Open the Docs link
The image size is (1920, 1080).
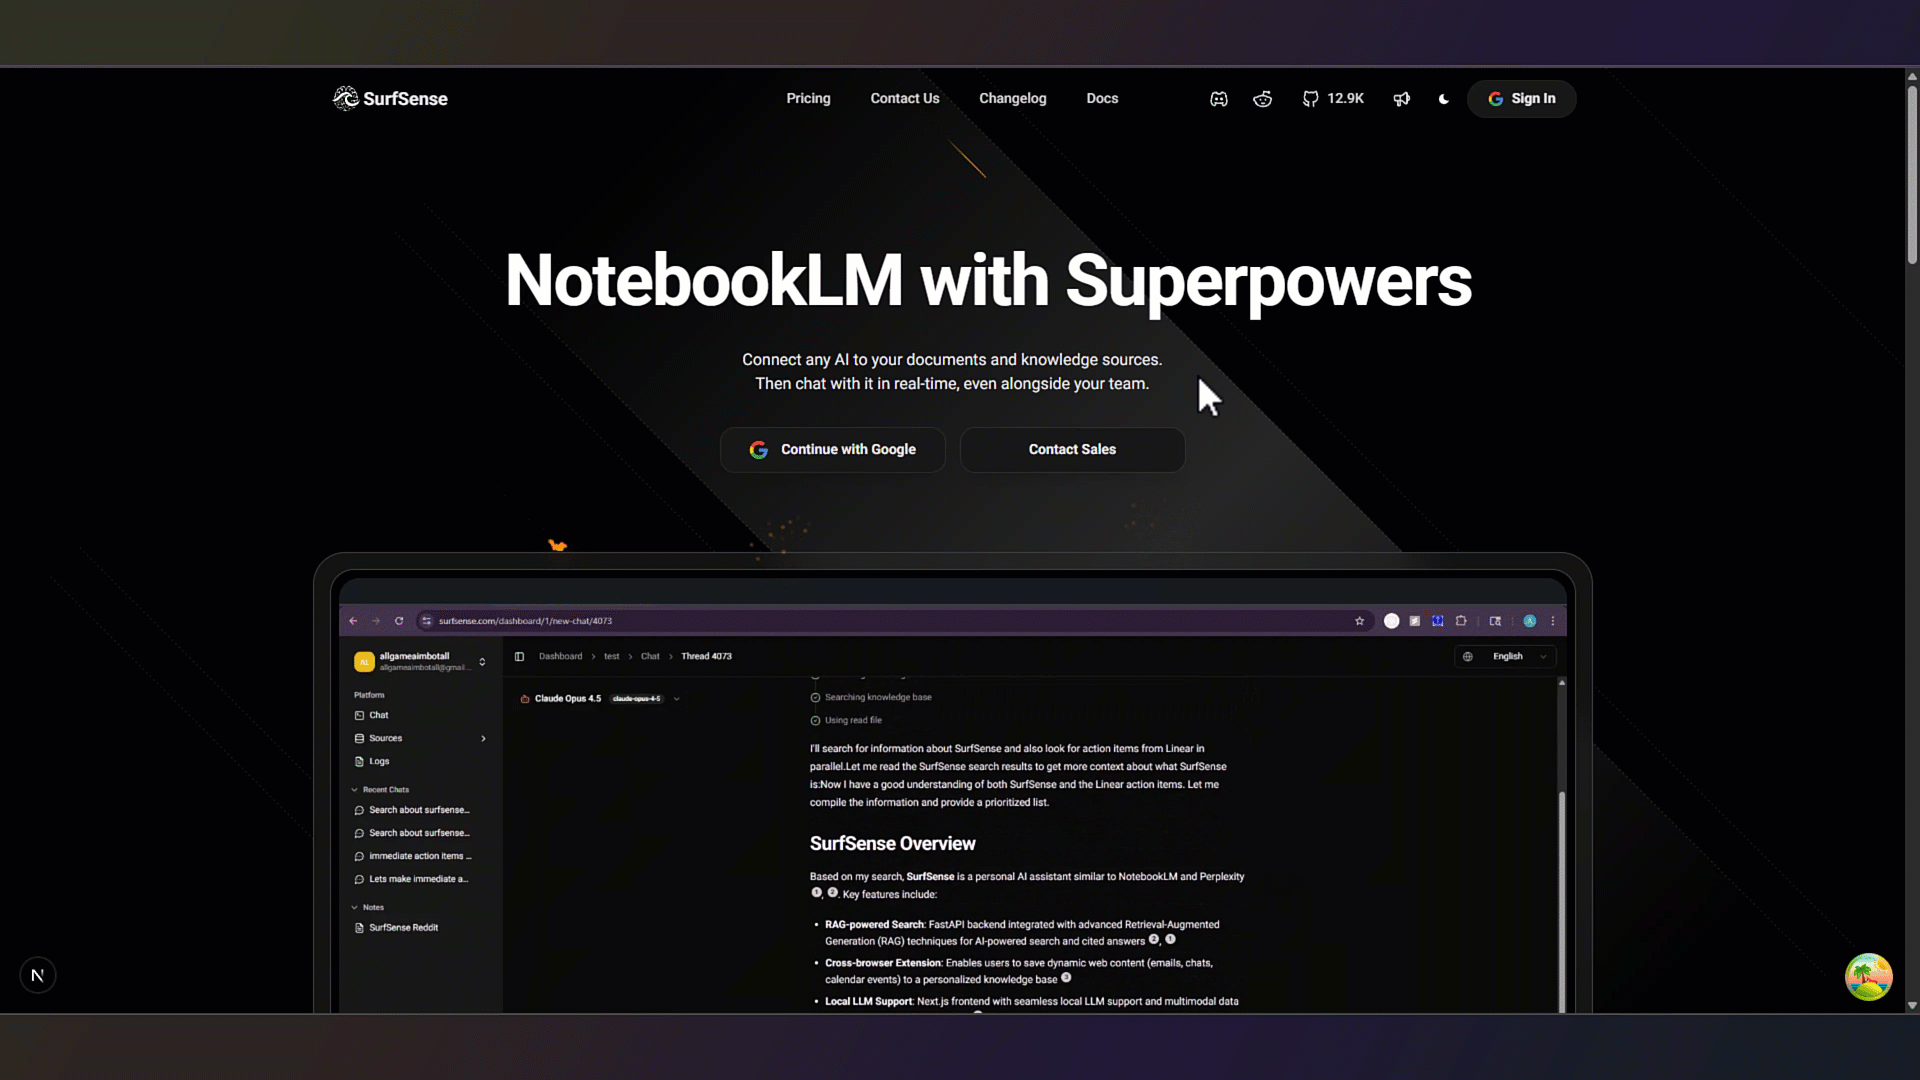pyautogui.click(x=1102, y=98)
